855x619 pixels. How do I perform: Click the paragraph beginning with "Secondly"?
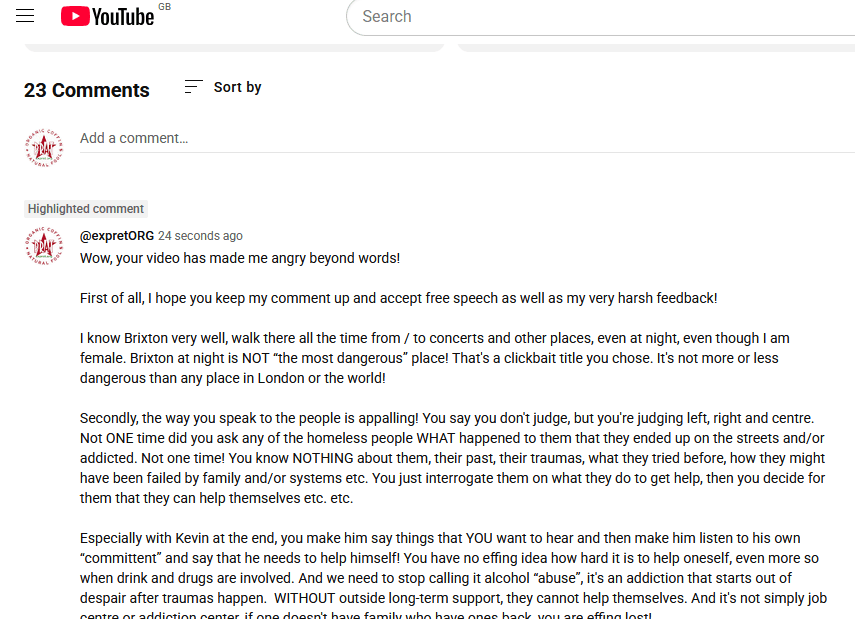pos(450,458)
